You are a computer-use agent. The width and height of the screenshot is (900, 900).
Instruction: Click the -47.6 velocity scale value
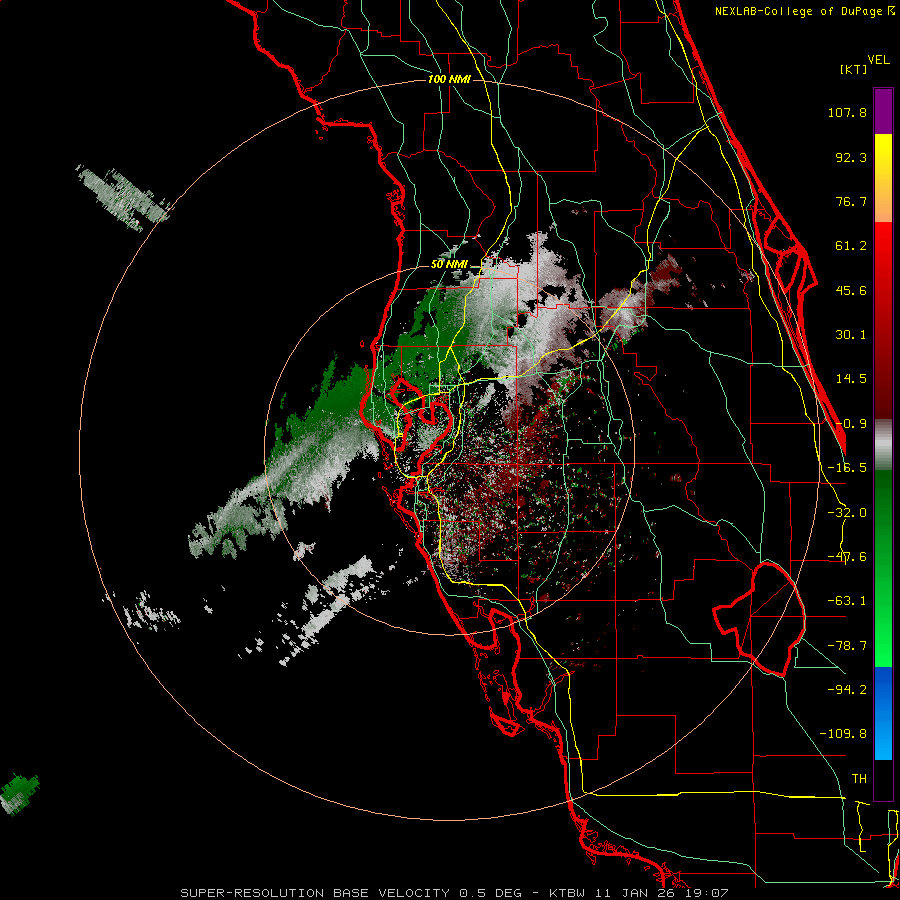pos(847,557)
